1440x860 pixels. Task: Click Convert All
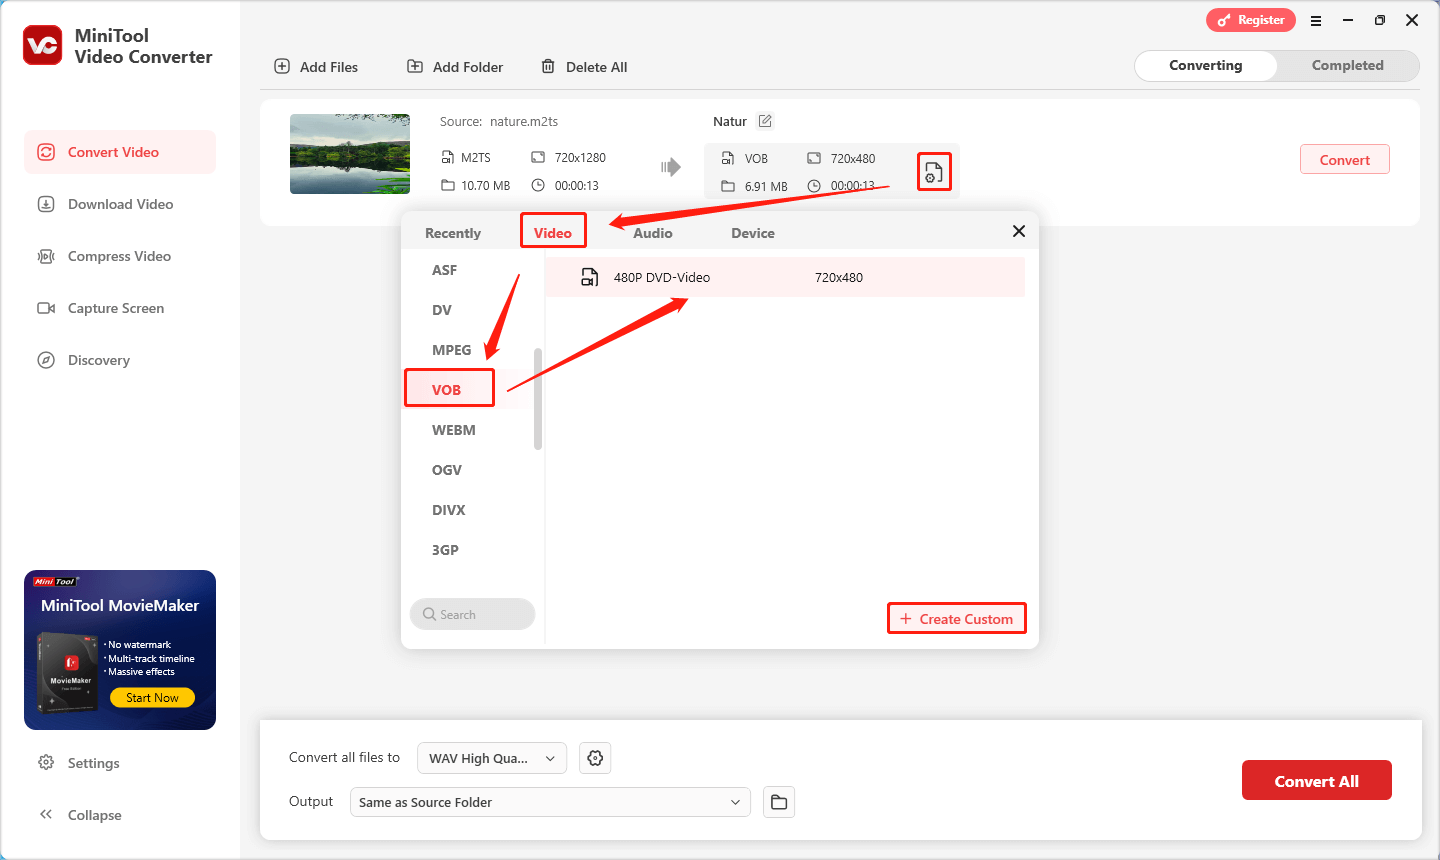click(x=1316, y=781)
